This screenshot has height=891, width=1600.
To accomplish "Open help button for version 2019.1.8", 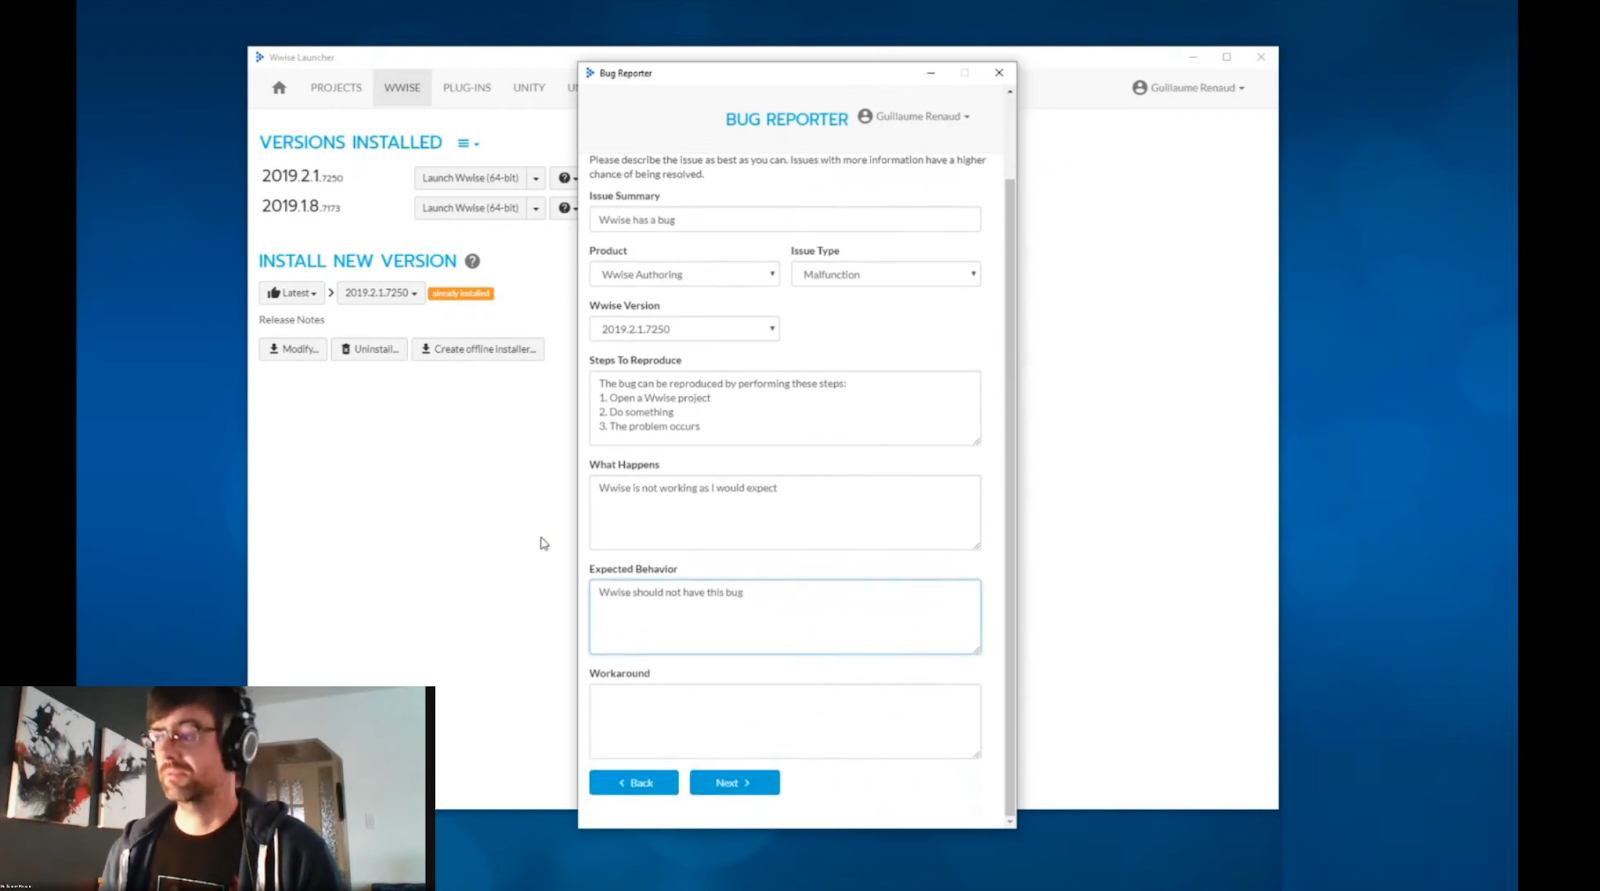I will pyautogui.click(x=565, y=208).
